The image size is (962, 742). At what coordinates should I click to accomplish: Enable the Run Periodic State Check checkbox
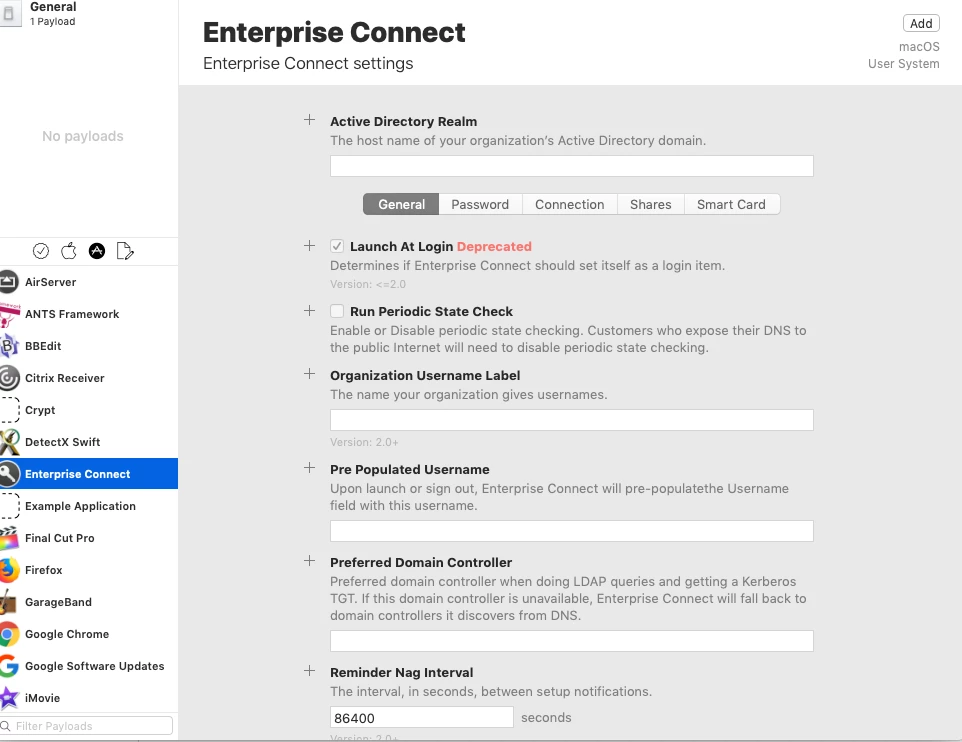(337, 311)
